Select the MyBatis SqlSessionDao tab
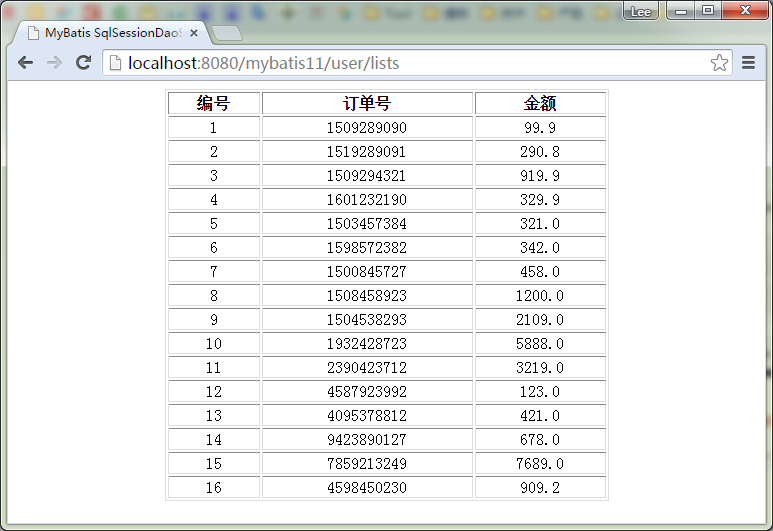The height and width of the screenshot is (531, 773). click(x=108, y=33)
